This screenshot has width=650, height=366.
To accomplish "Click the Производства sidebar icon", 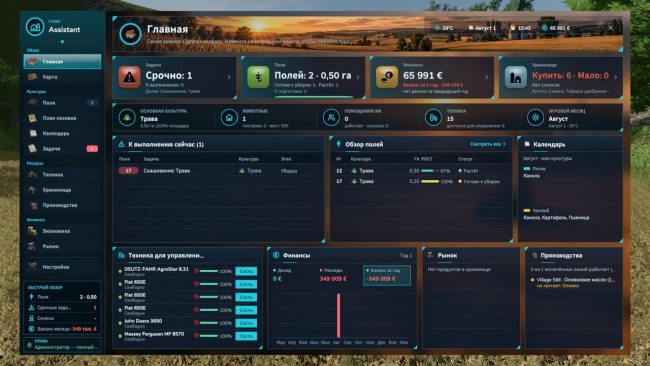I will pyautogui.click(x=32, y=205).
